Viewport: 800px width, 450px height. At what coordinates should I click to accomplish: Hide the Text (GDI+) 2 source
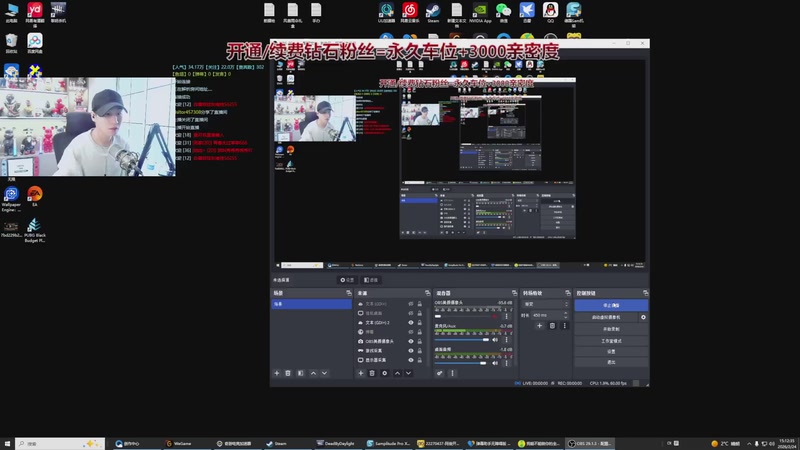pyautogui.click(x=411, y=322)
